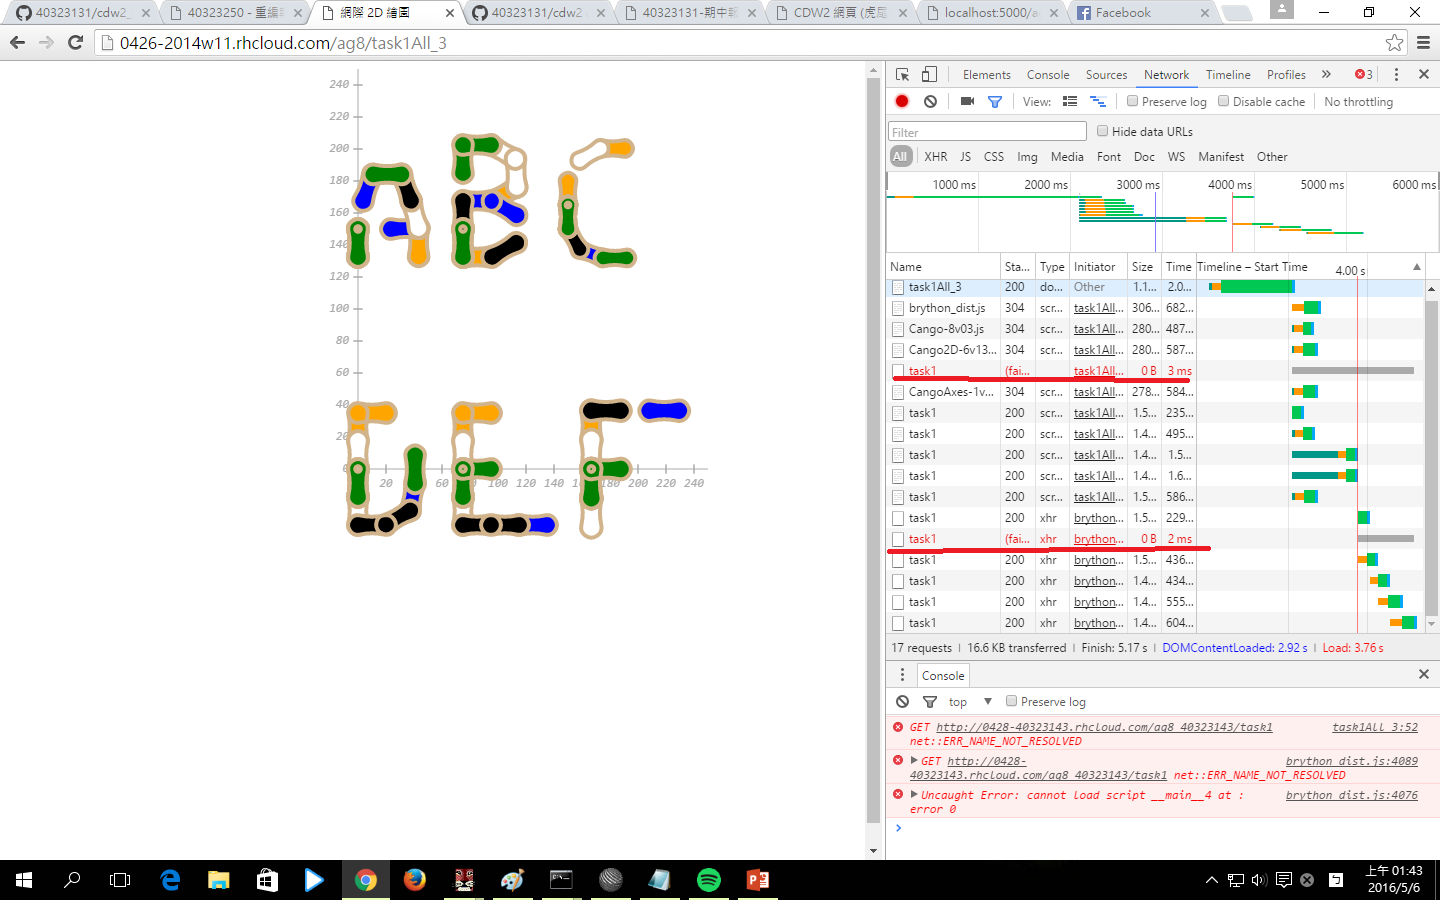
Task: Click the first failed red task1 request
Action: (x=1155, y=371)
